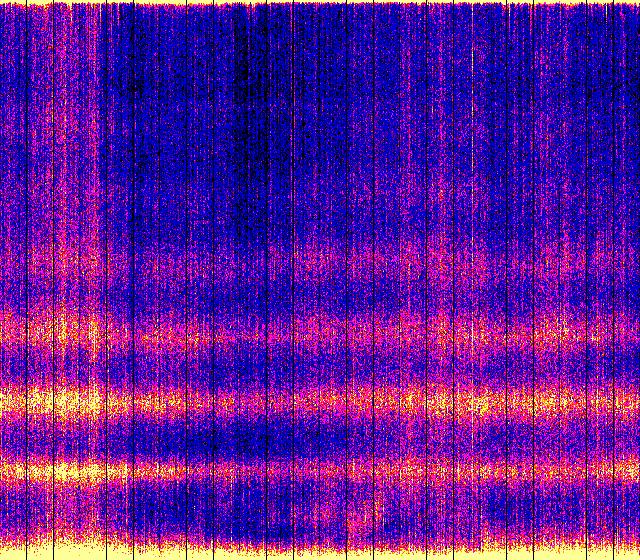Click the yellow strip along the spectrogram's bottom edge

pyautogui.click(x=320, y=552)
